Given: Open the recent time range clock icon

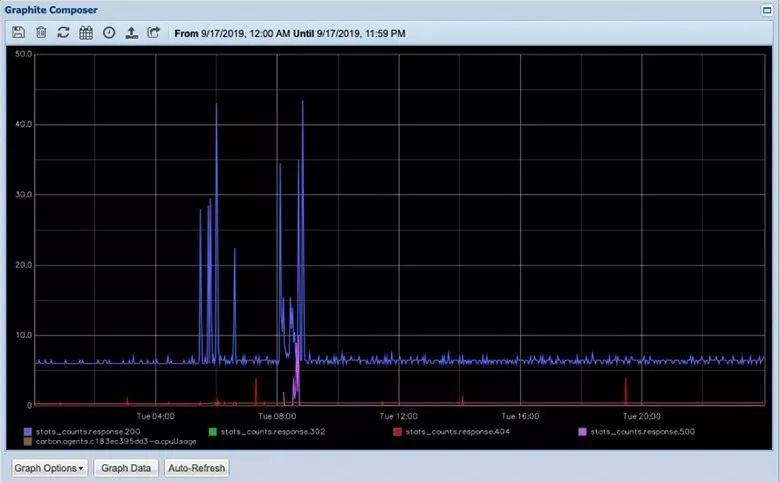Looking at the screenshot, I should [x=108, y=33].
